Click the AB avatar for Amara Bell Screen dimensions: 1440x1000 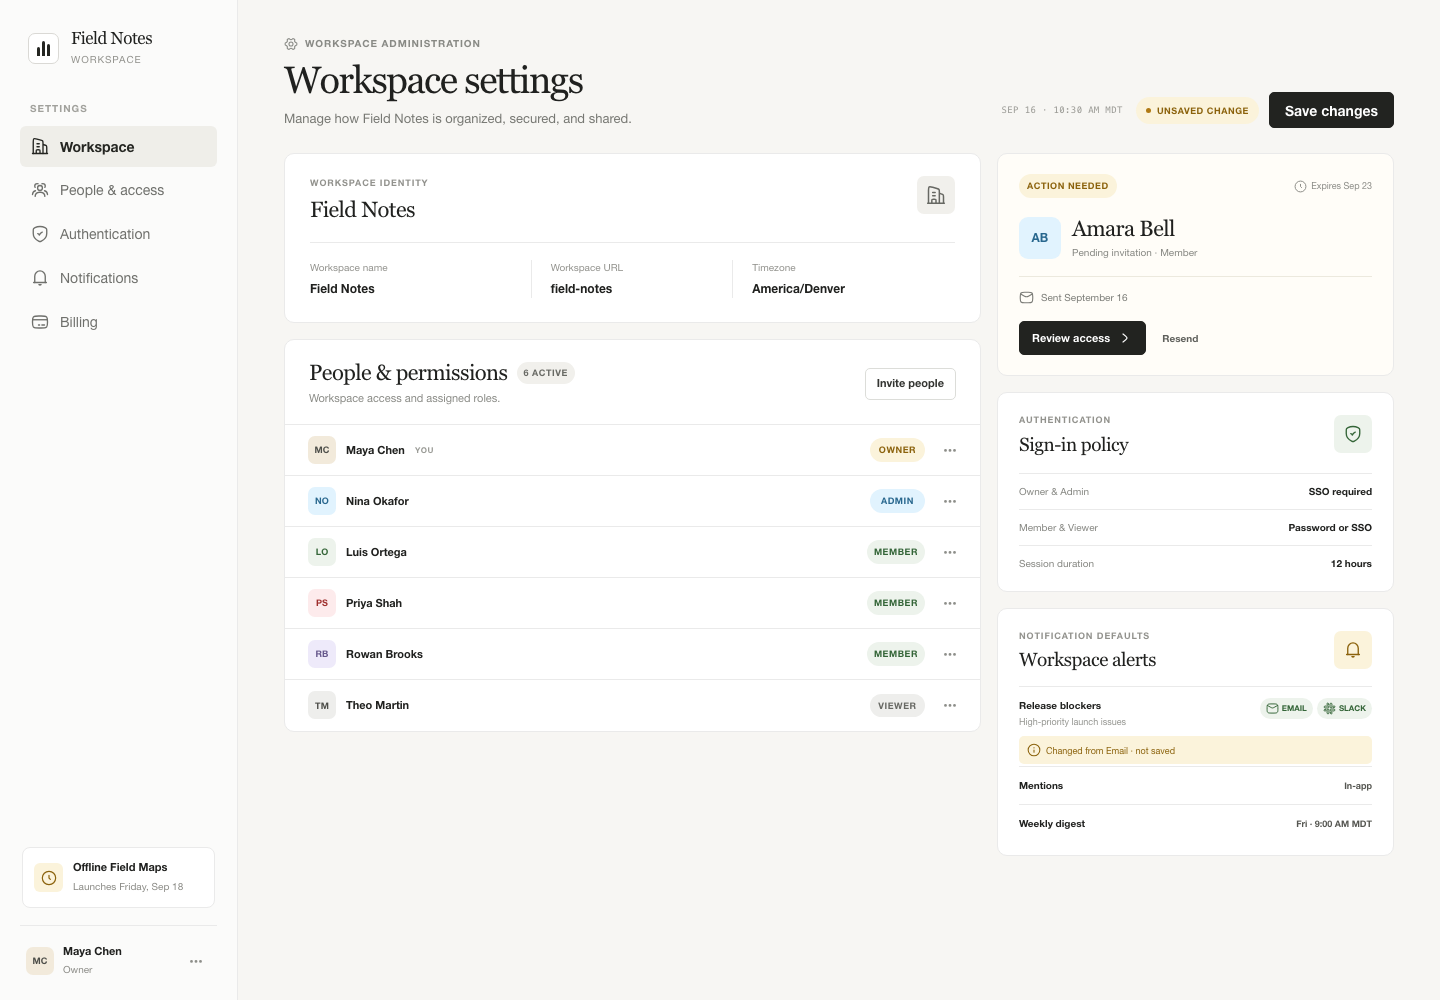[x=1040, y=238]
